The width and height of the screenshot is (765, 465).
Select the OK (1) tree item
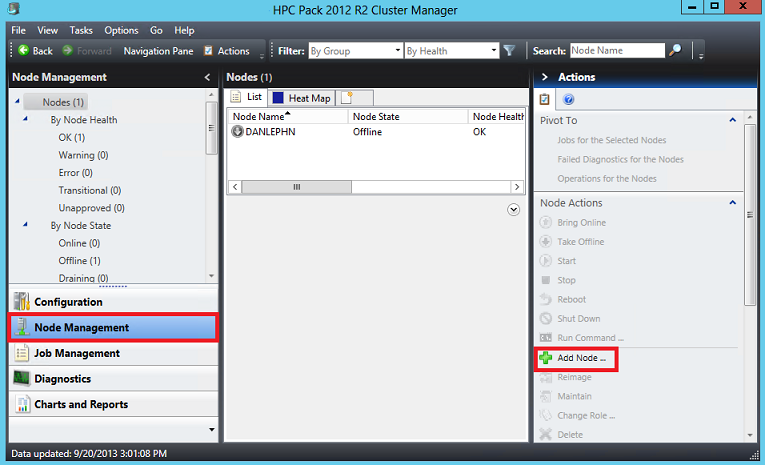pyautogui.click(x=72, y=138)
